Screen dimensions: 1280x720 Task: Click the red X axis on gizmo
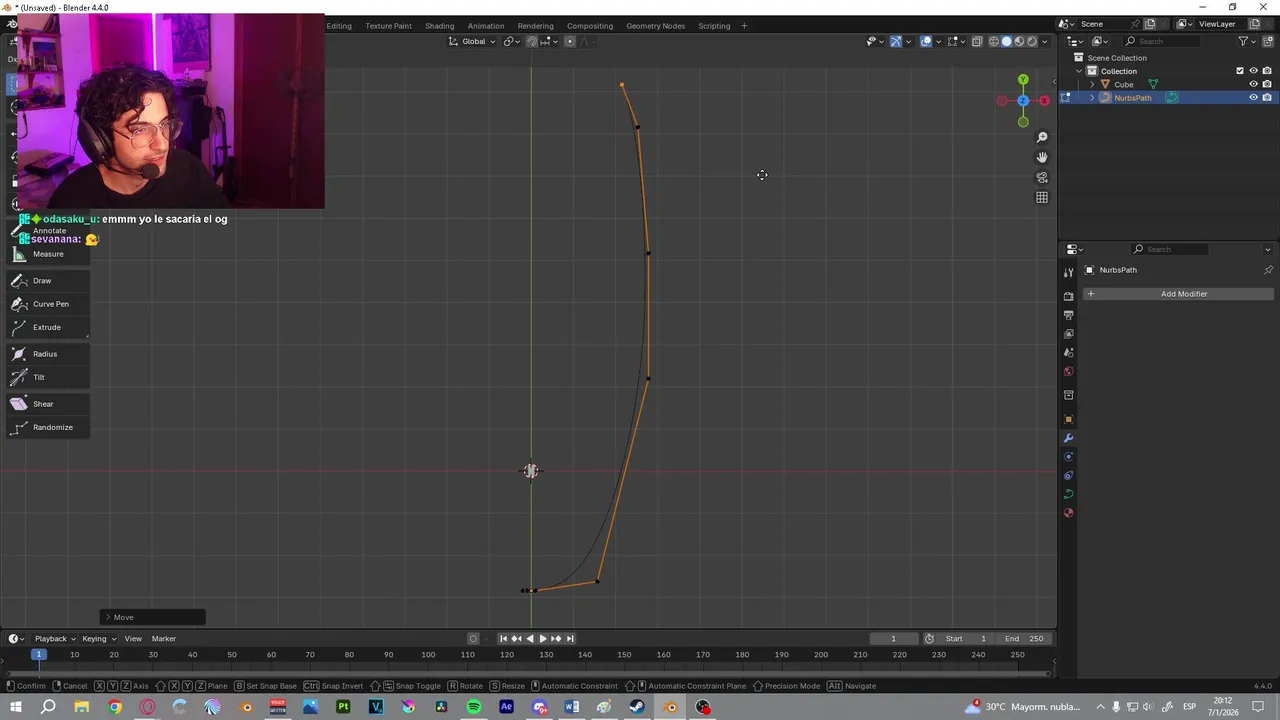(1044, 100)
